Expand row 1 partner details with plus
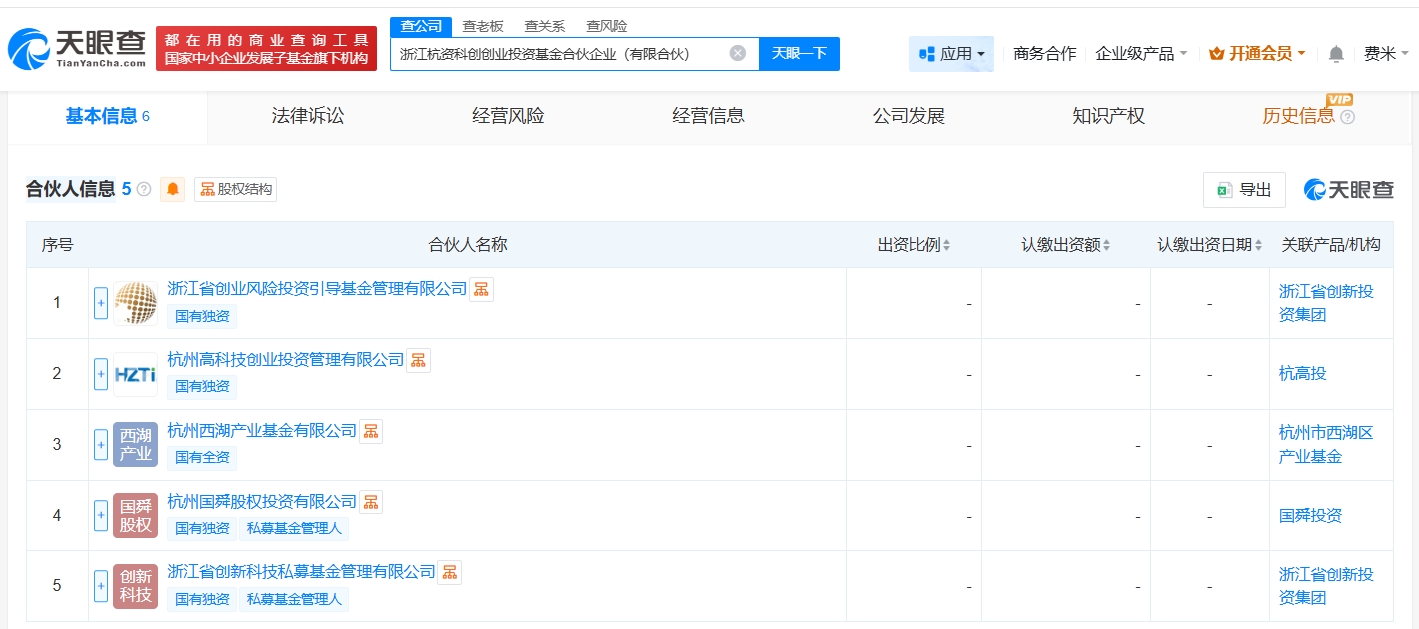Screen dimensions: 1419x629 101,303
